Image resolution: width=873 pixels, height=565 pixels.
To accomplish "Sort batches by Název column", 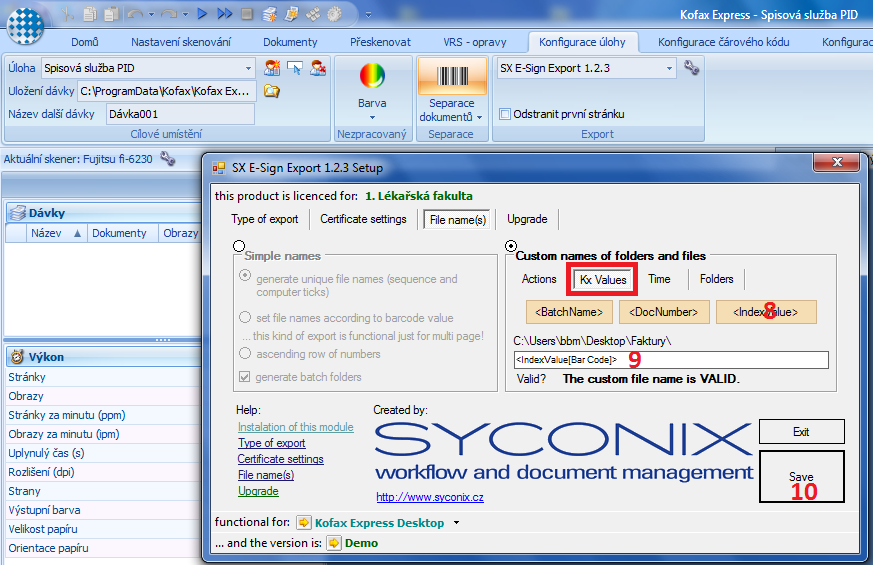I will 57,233.
